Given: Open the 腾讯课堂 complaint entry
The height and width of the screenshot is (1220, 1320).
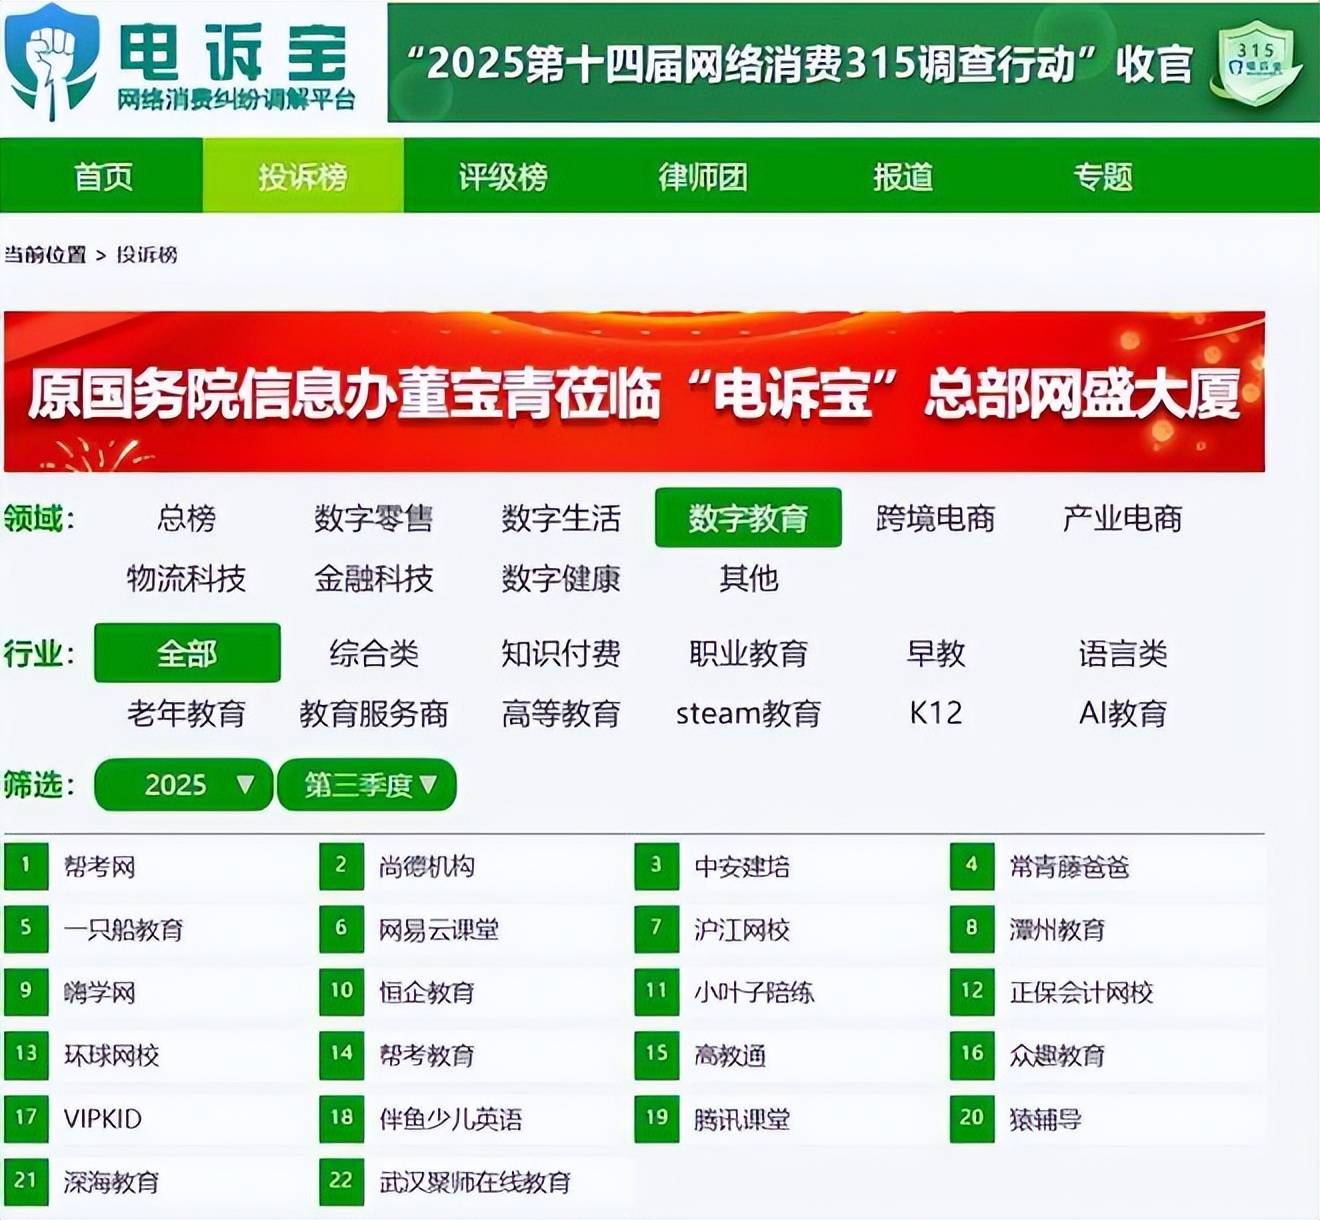Looking at the screenshot, I should [742, 1119].
